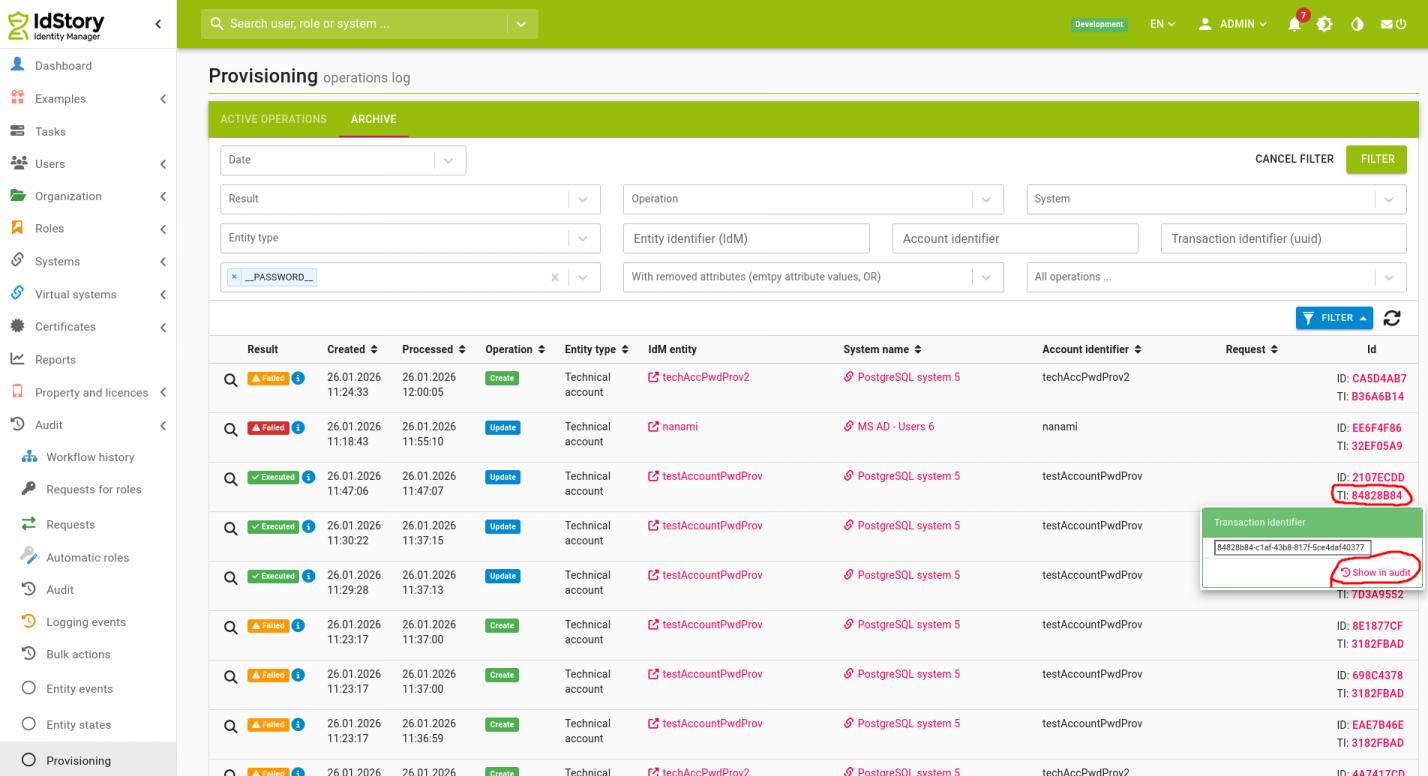Image resolution: width=1428 pixels, height=776 pixels.
Task: Click info icon beside first Failed result
Action: coord(298,378)
